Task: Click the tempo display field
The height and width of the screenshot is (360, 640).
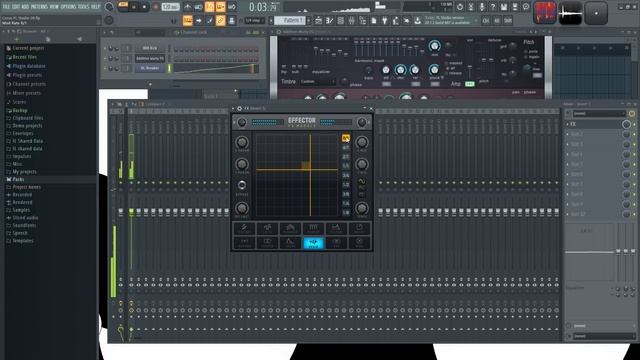Action: [170, 7]
